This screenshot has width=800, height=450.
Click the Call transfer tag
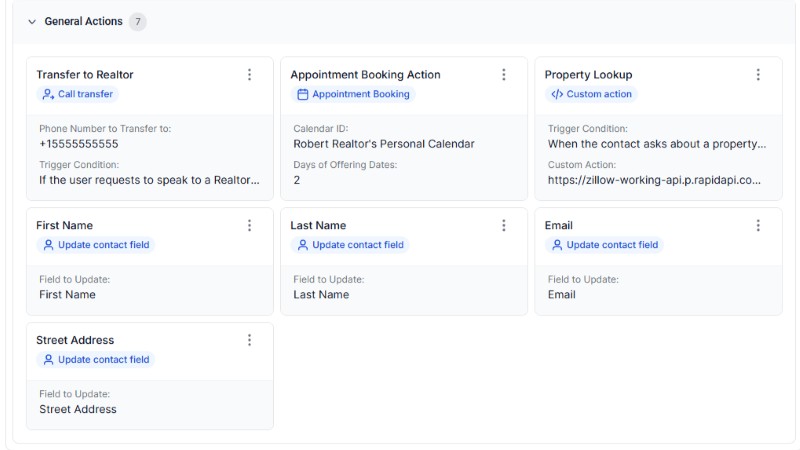pos(78,94)
